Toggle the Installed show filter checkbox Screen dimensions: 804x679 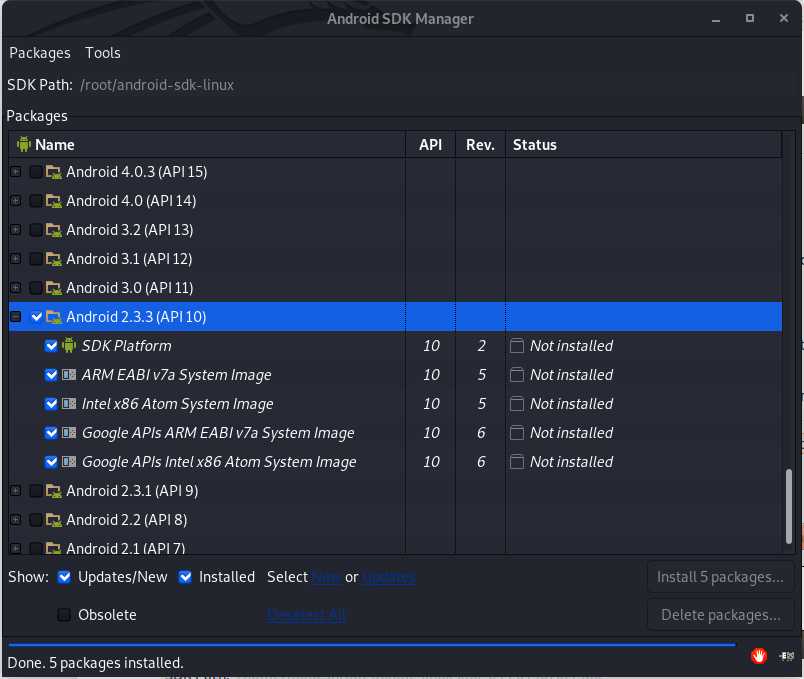(185, 577)
